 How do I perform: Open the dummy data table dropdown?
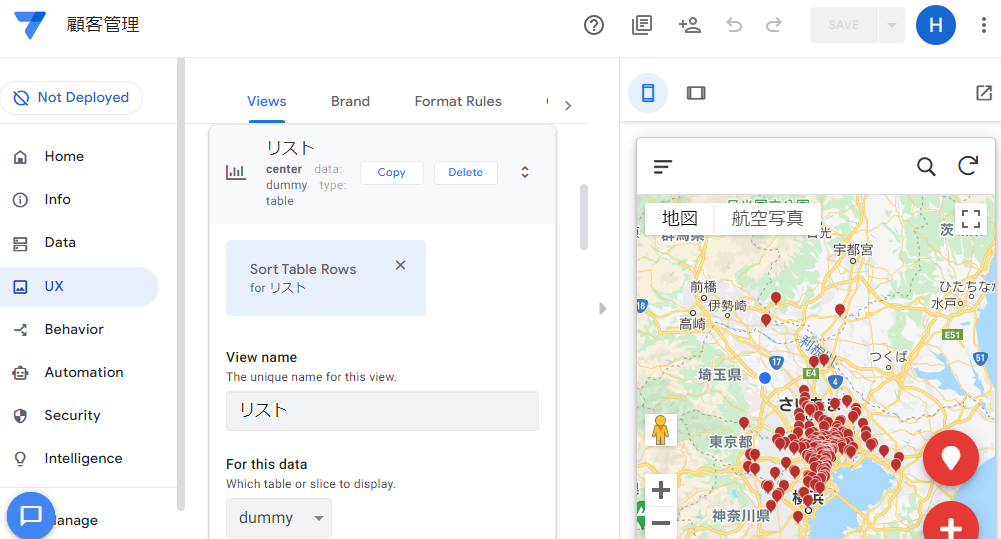279,518
